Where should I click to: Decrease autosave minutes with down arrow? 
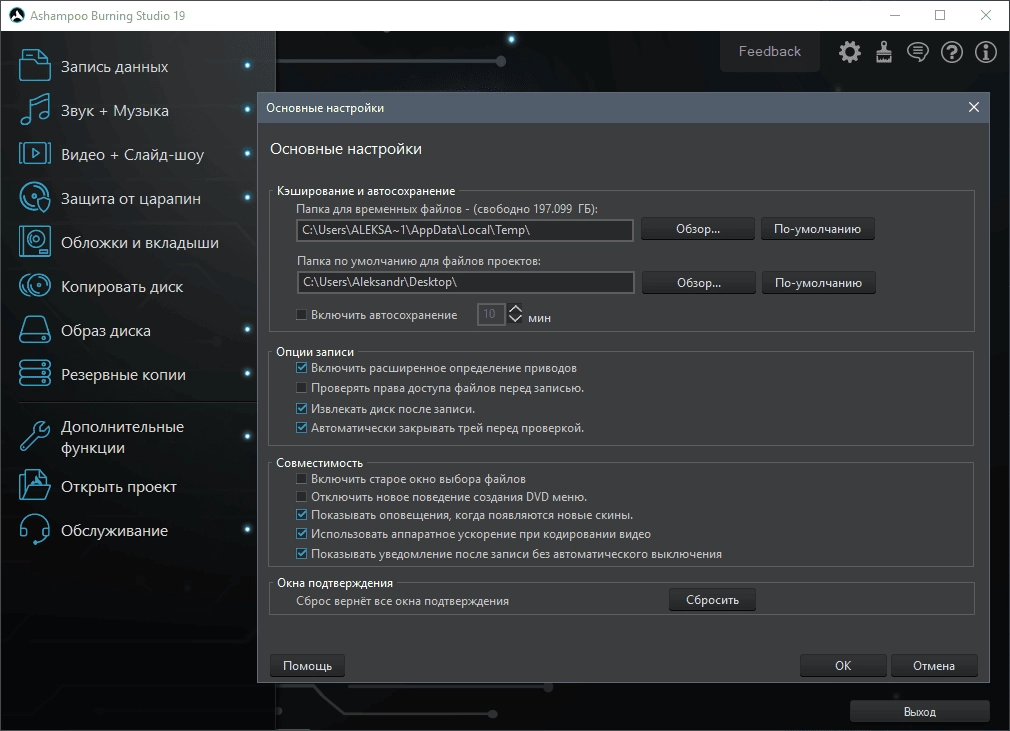(515, 319)
